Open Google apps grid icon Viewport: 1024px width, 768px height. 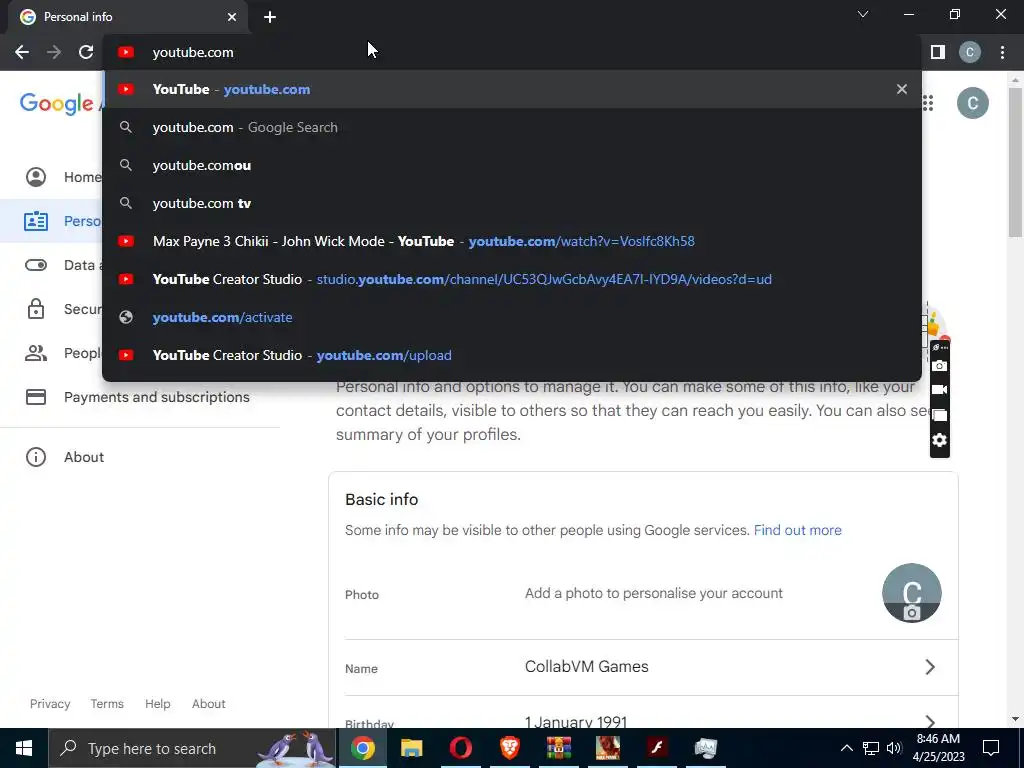pos(928,103)
